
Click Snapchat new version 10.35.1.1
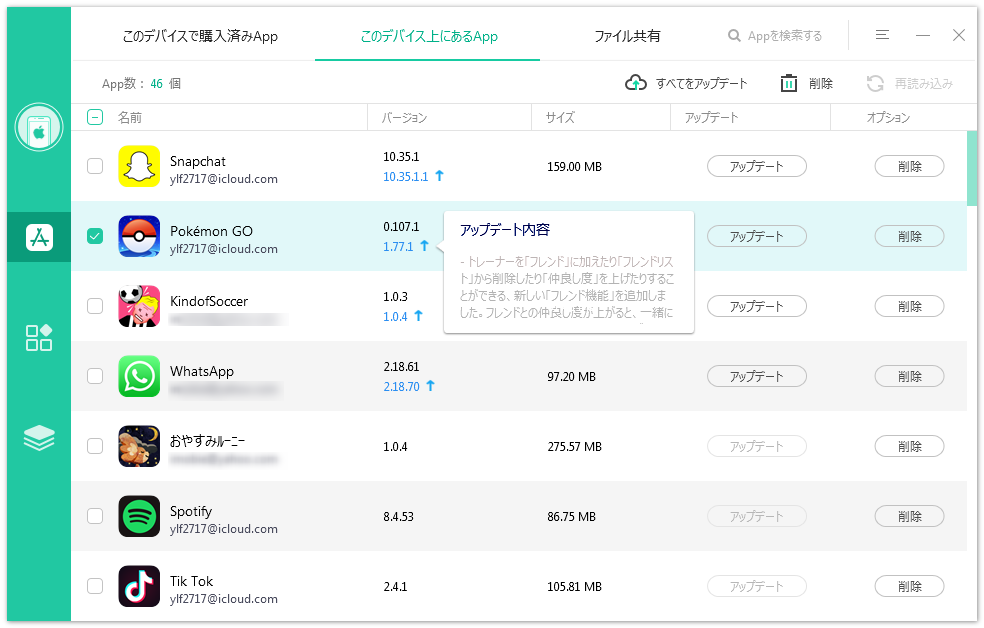point(405,176)
